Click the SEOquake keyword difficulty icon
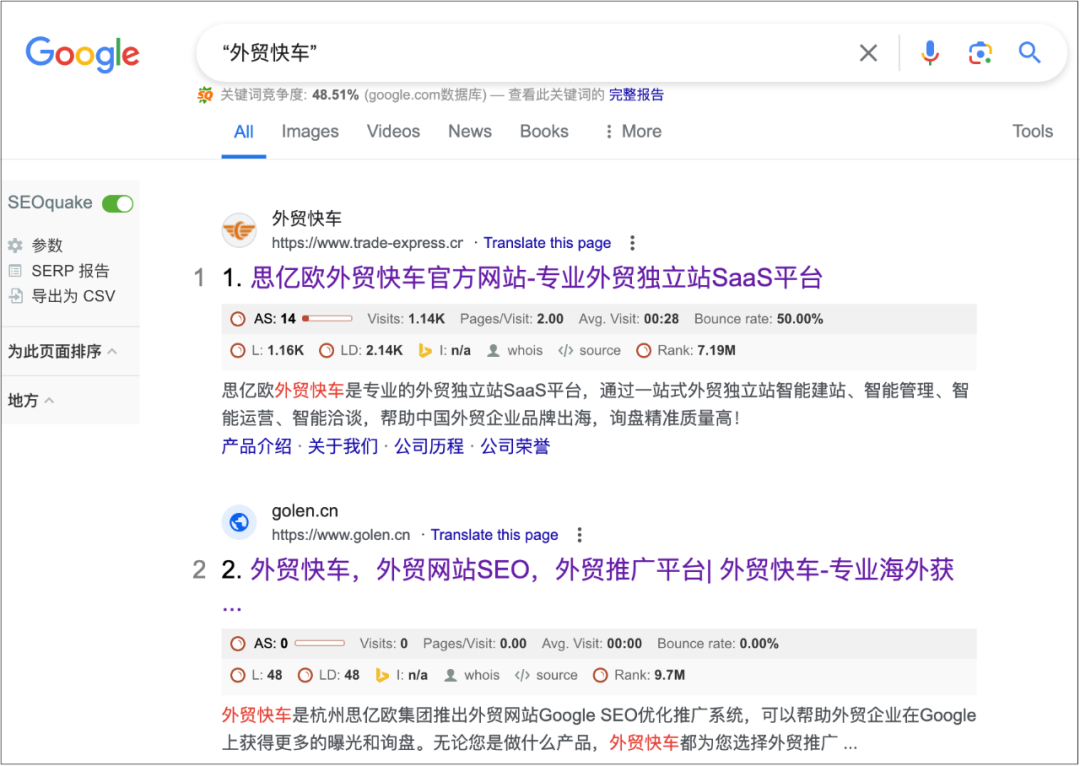 (205, 95)
